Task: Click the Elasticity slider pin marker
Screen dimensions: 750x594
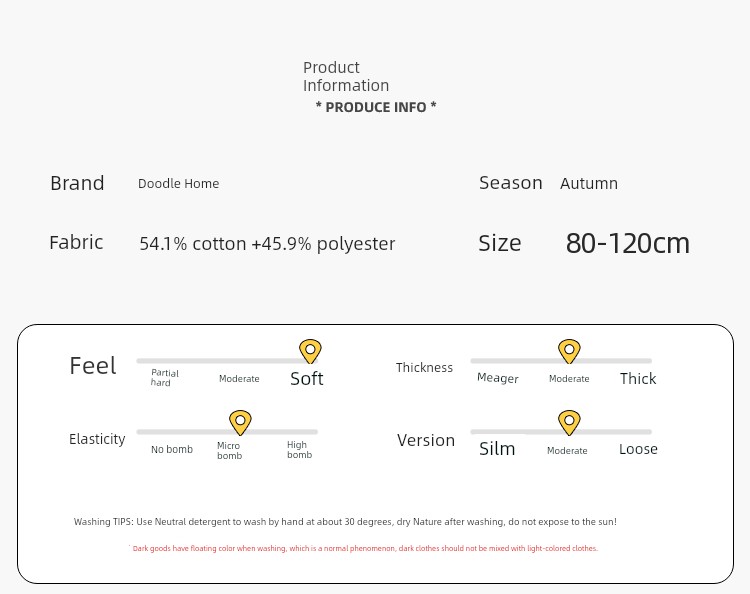Action: tap(240, 422)
